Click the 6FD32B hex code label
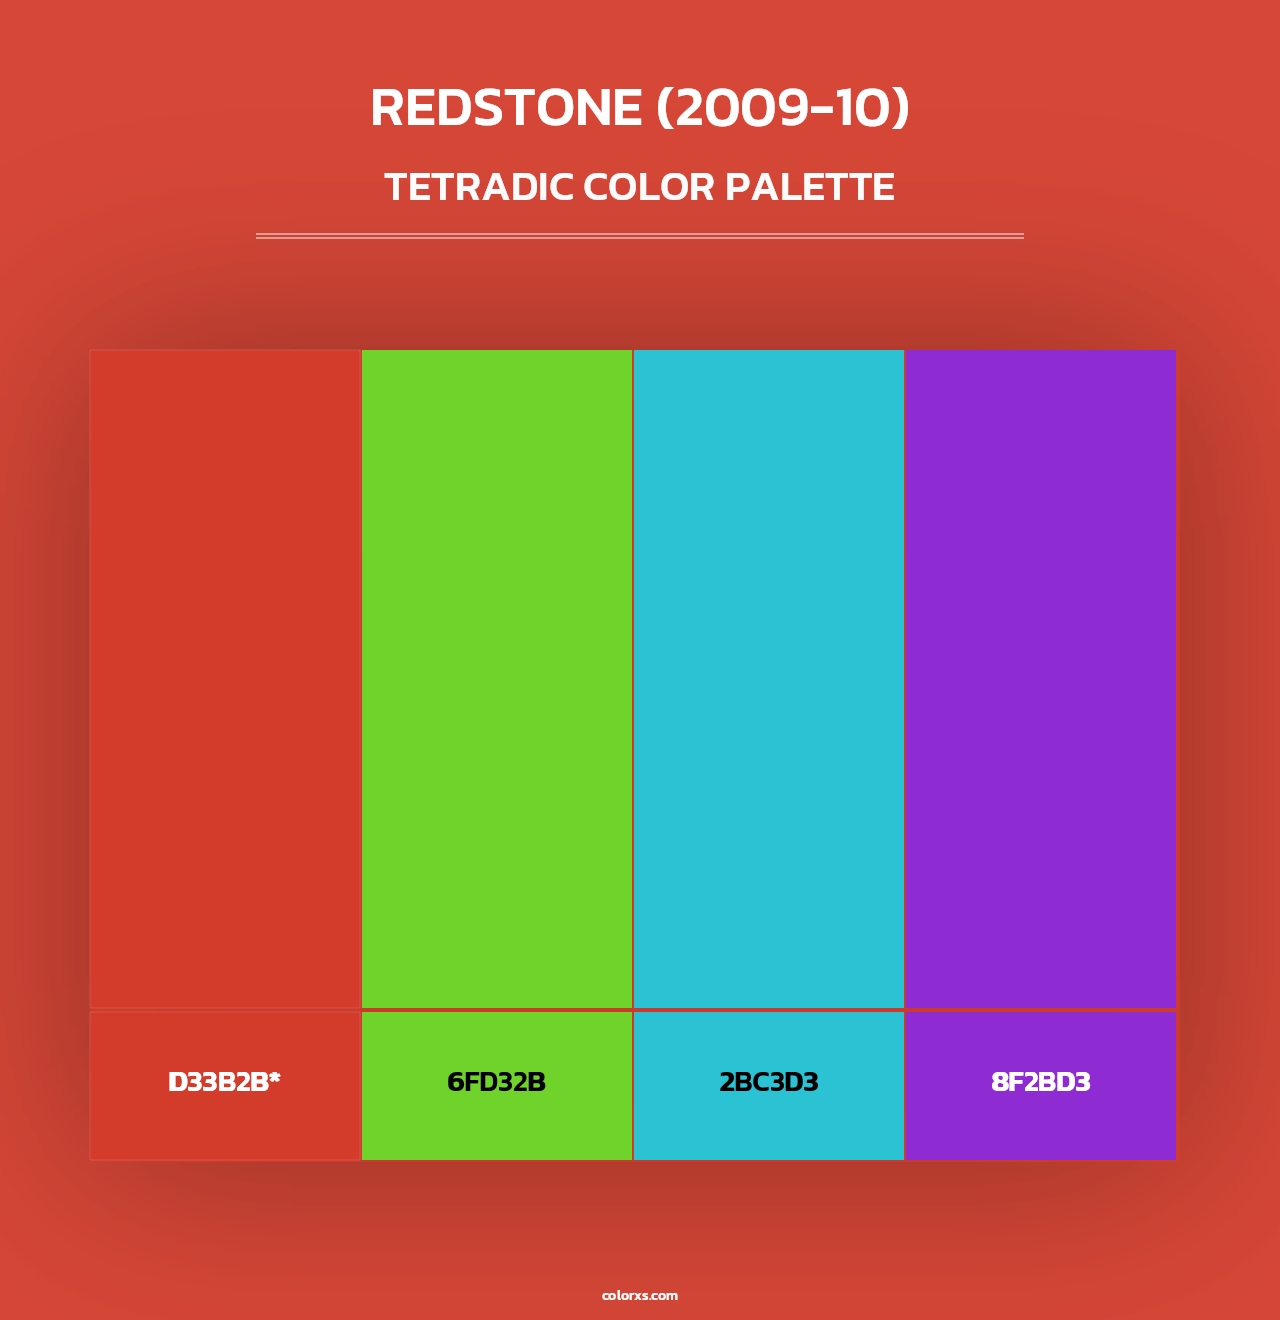This screenshot has height=1320, width=1280. point(497,1082)
